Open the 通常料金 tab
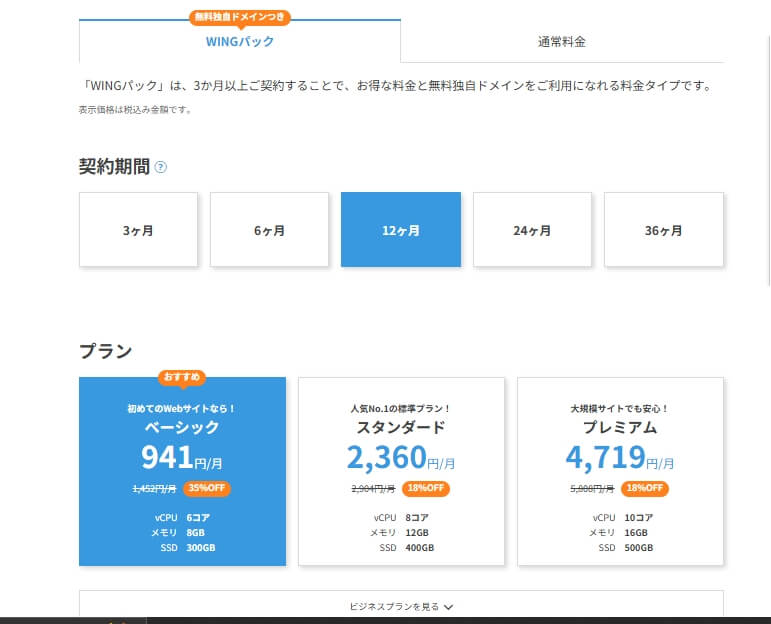Screen dimensions: 771x624 click(x=561, y=42)
